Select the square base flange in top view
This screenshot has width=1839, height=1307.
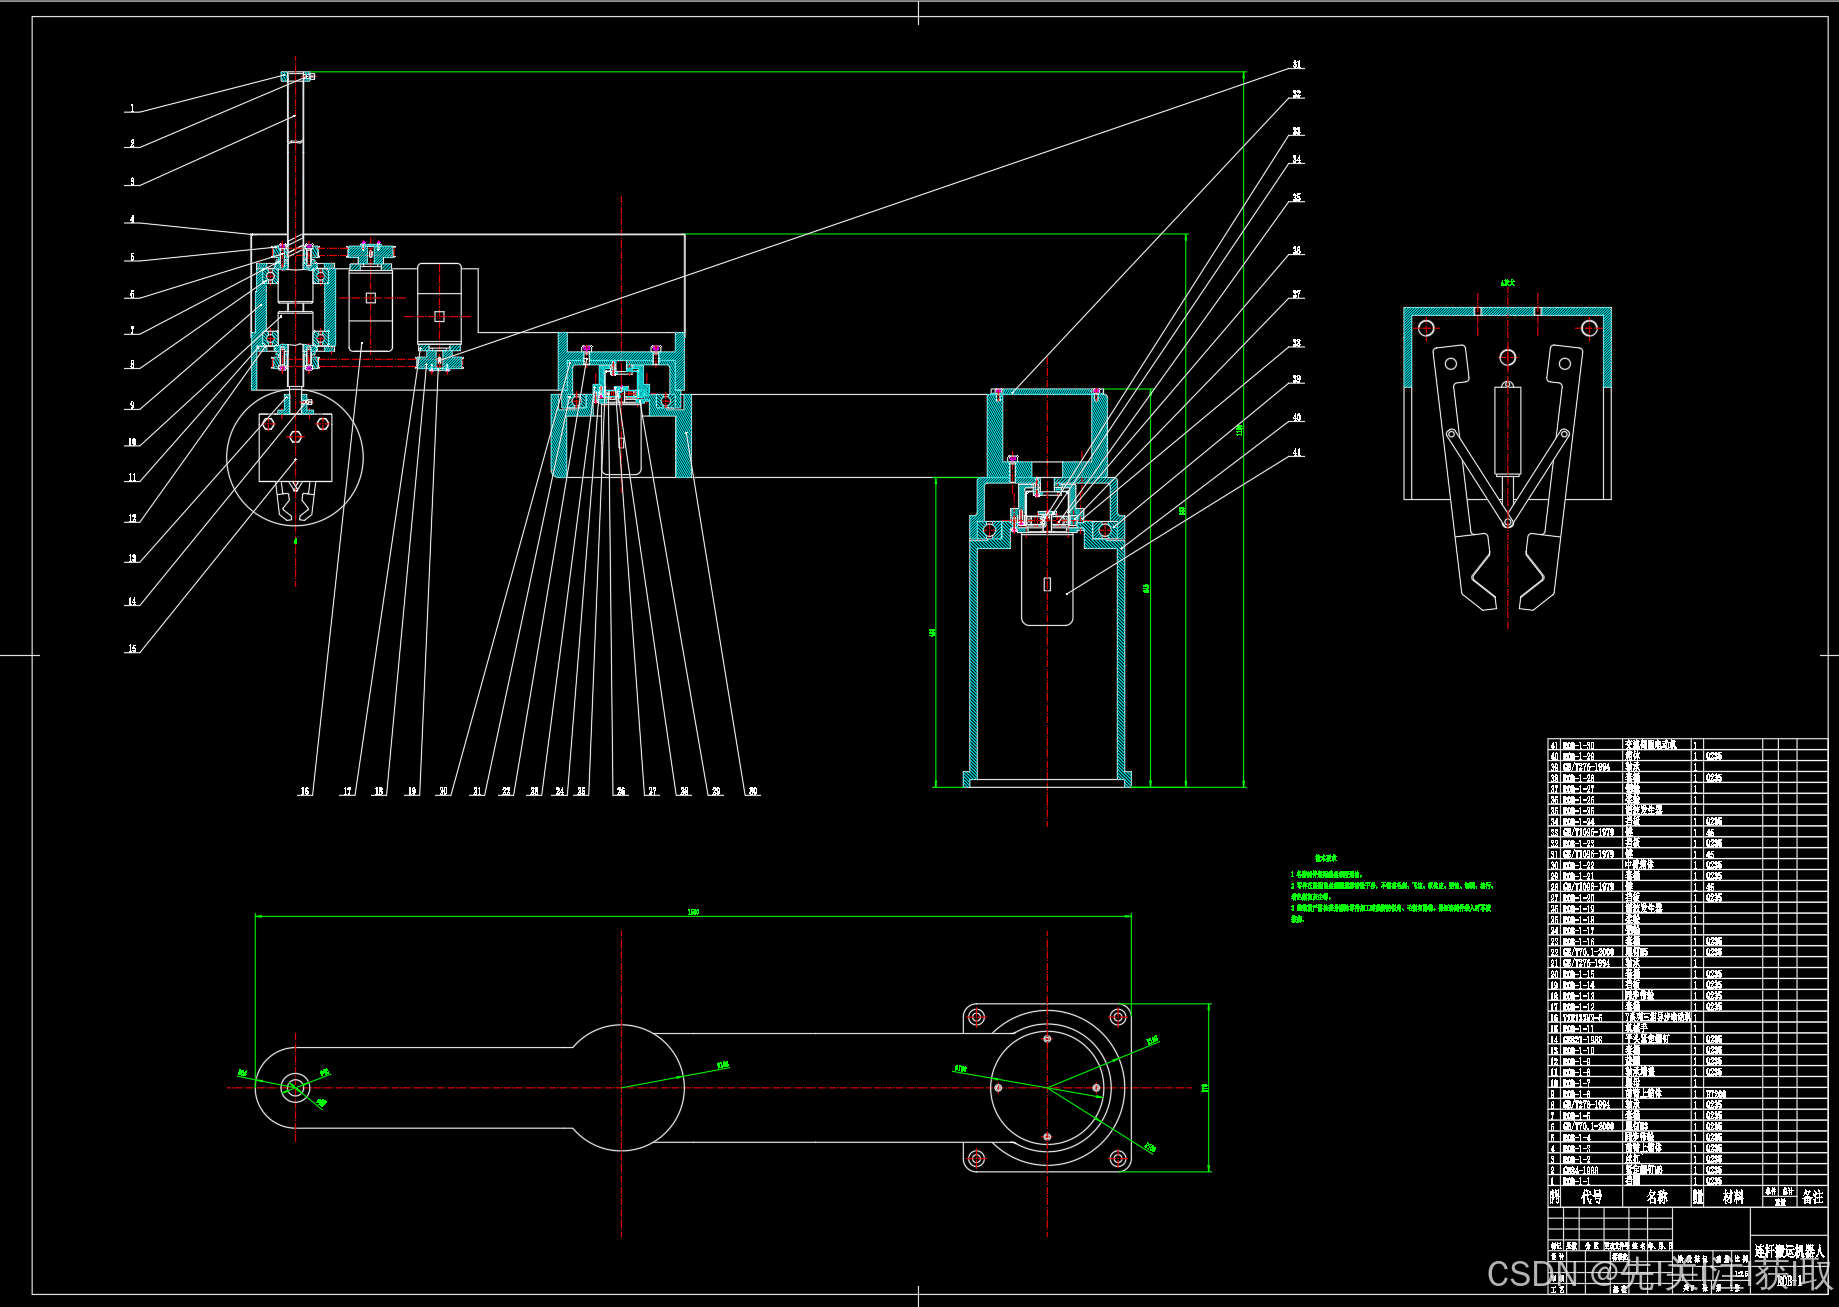click(1047, 1088)
